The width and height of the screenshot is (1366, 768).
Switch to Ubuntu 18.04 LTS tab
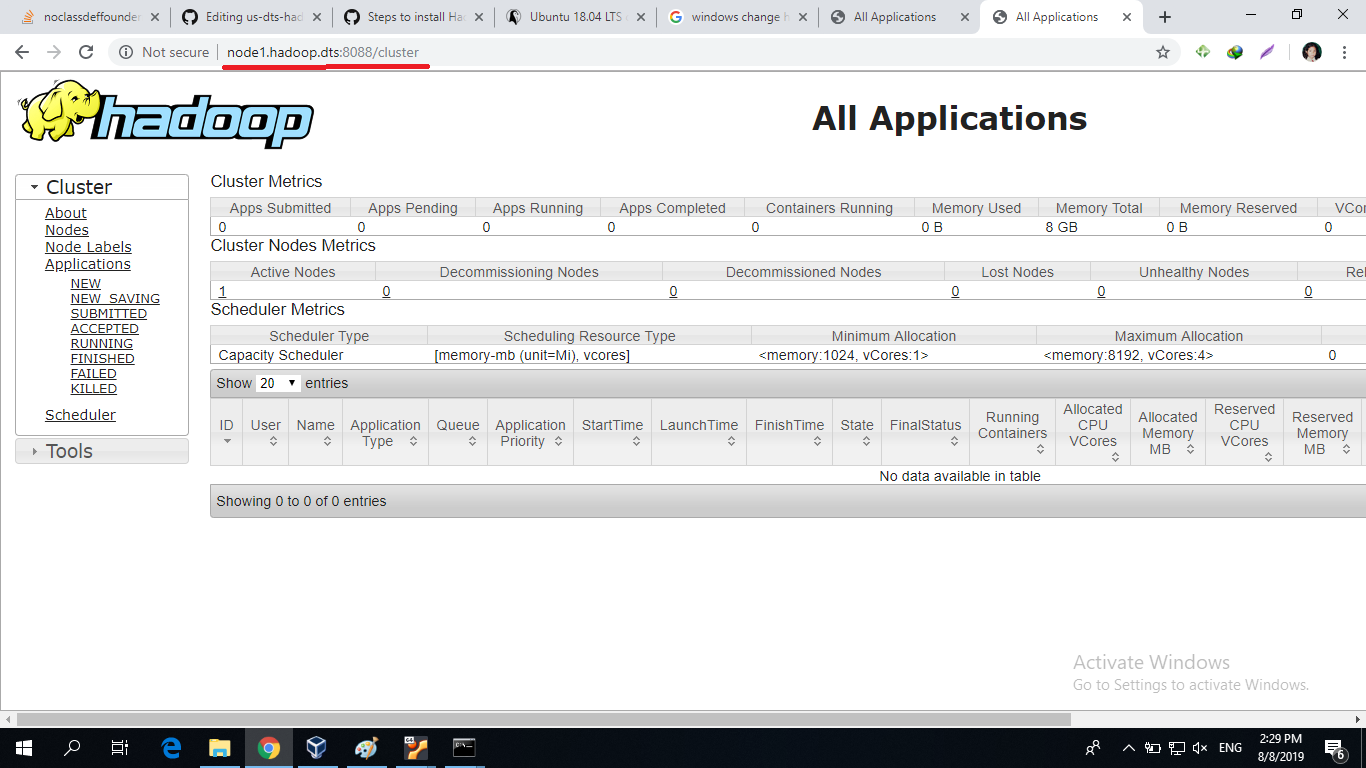(575, 17)
